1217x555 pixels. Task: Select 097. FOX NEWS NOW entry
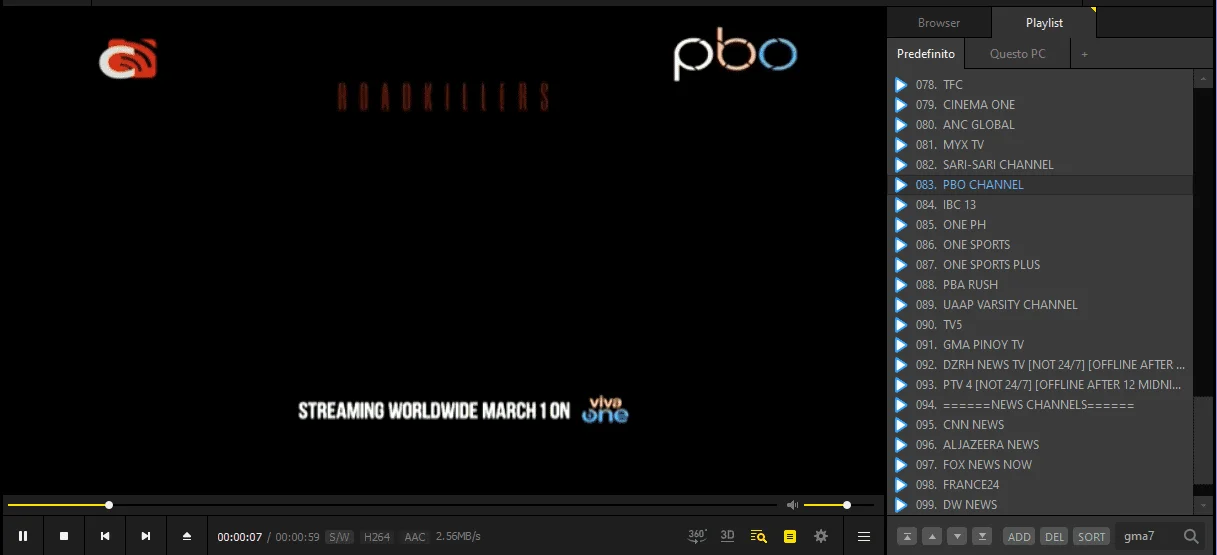(x=1040, y=465)
